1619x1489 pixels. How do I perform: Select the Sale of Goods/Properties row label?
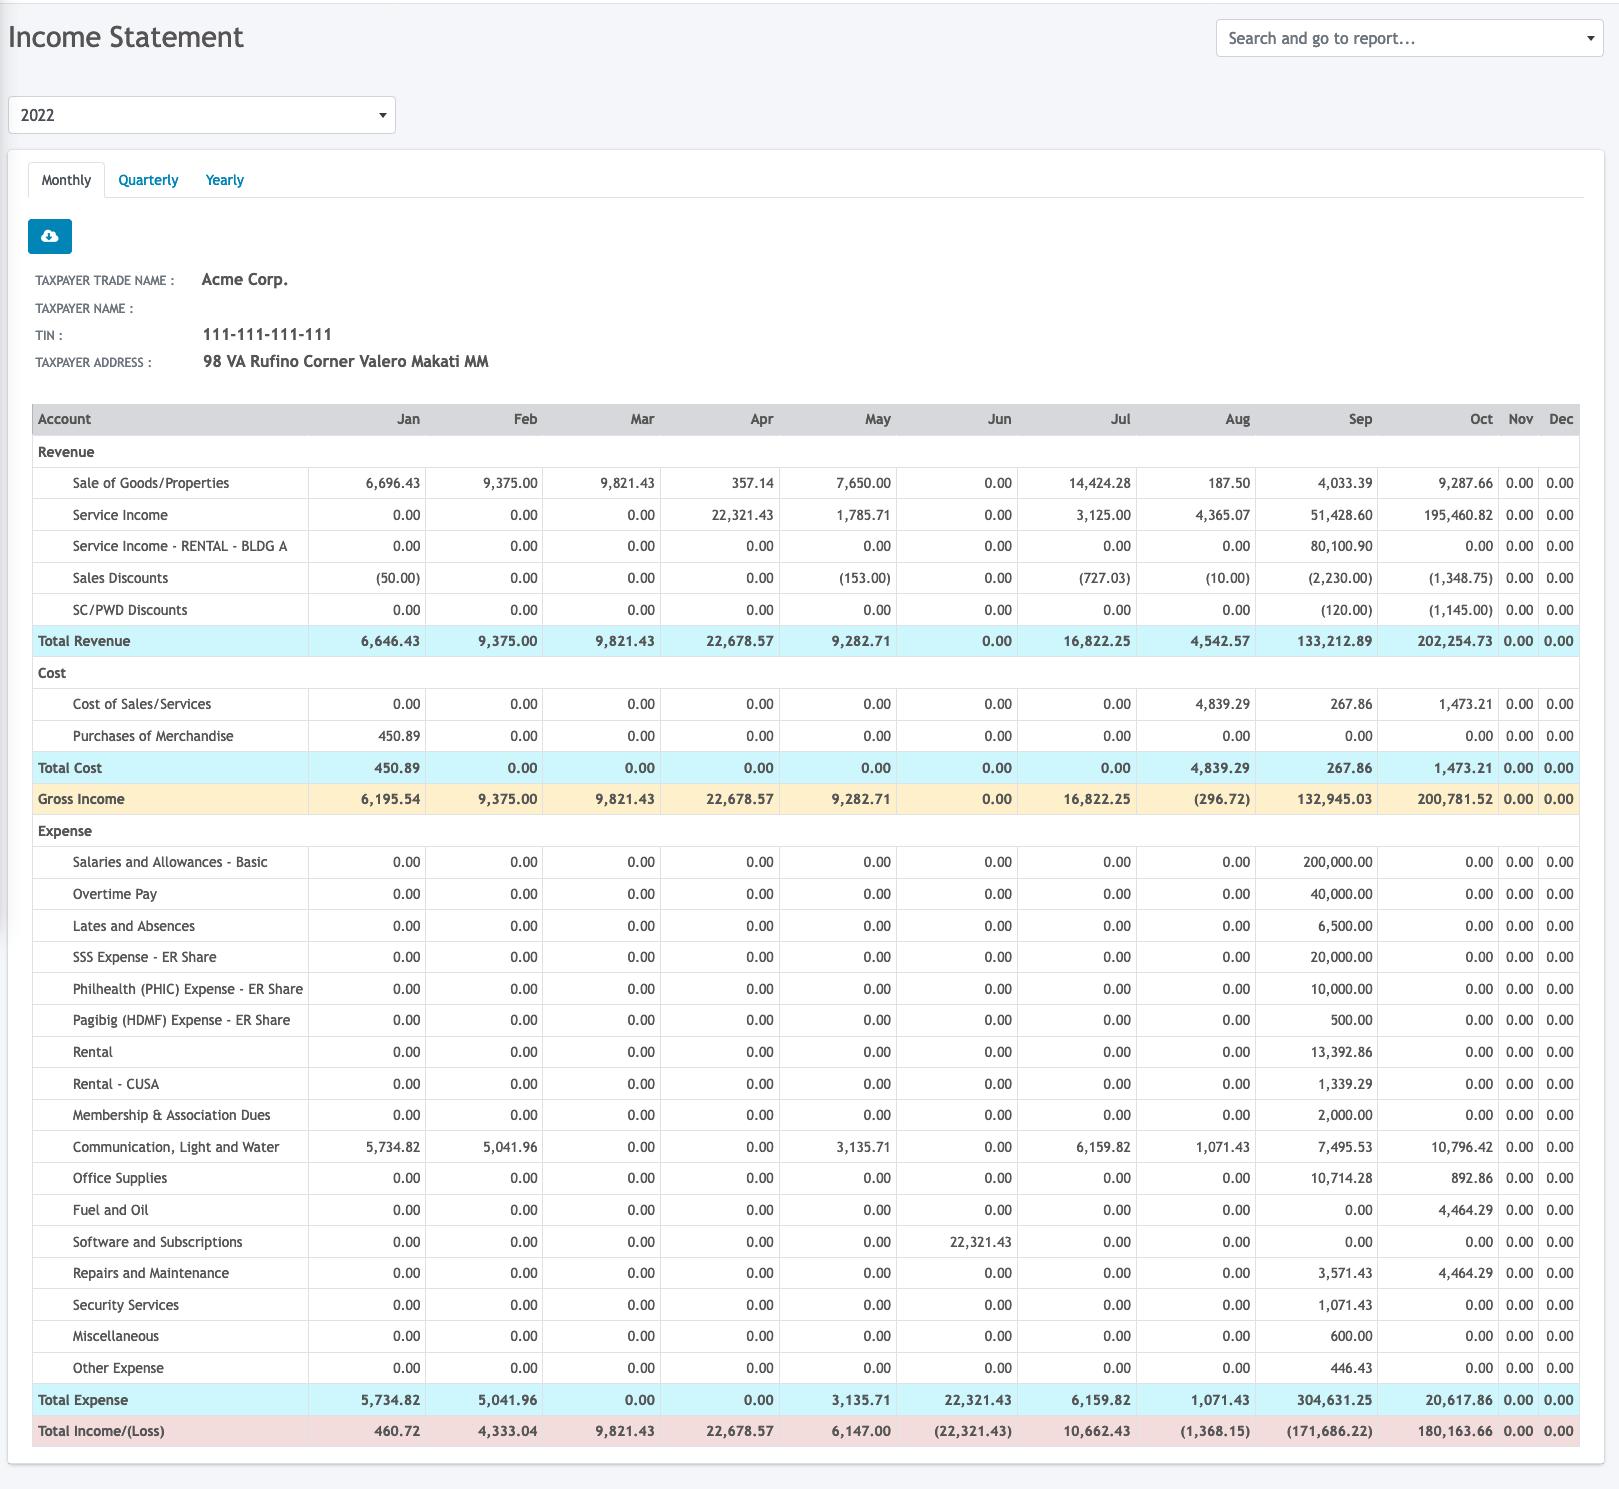point(151,483)
